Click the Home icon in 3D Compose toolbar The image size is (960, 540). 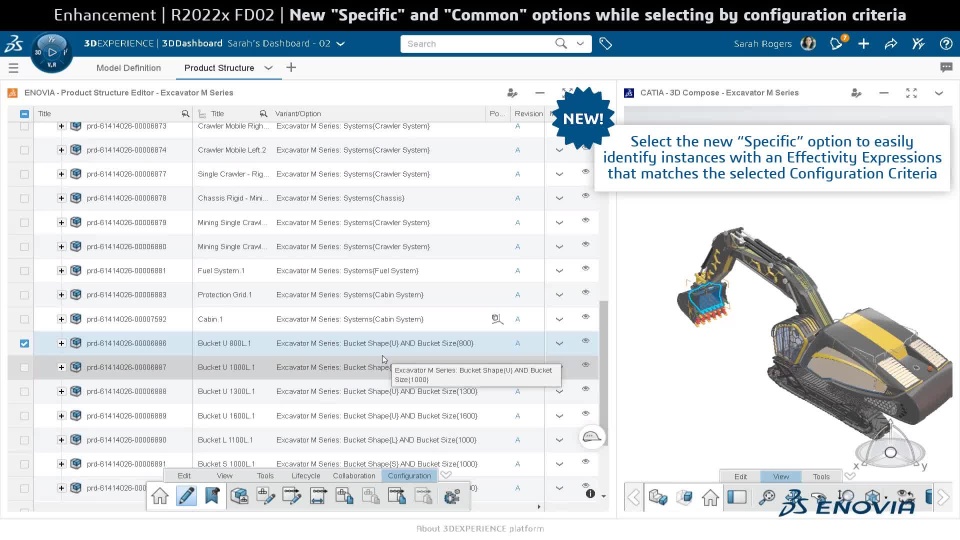click(x=710, y=497)
